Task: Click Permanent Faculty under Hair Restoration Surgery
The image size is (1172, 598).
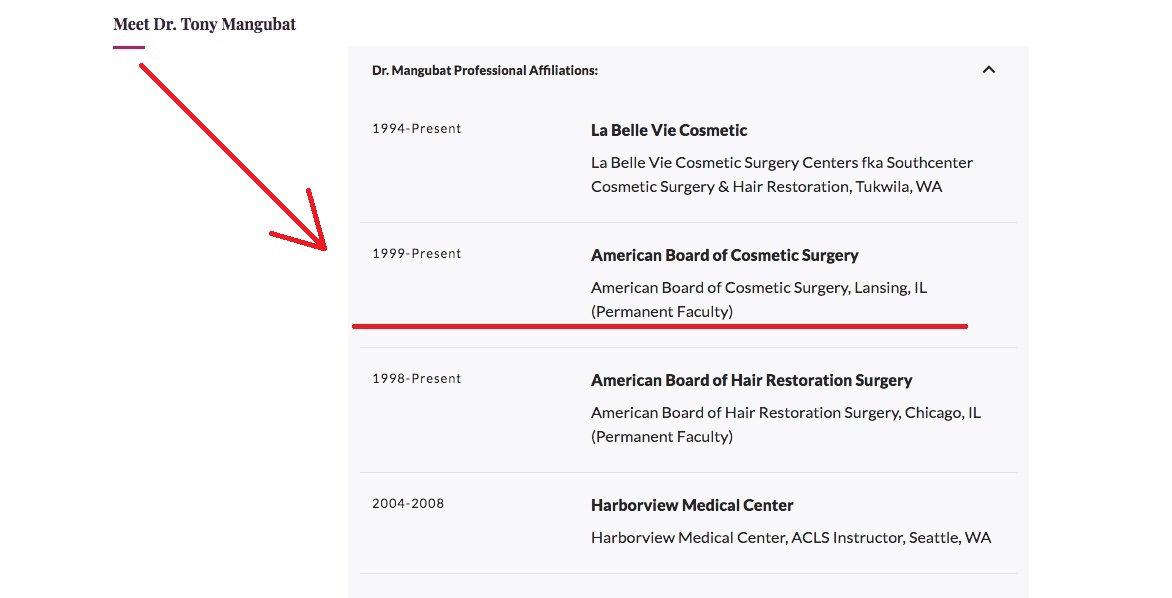Action: [x=661, y=437]
